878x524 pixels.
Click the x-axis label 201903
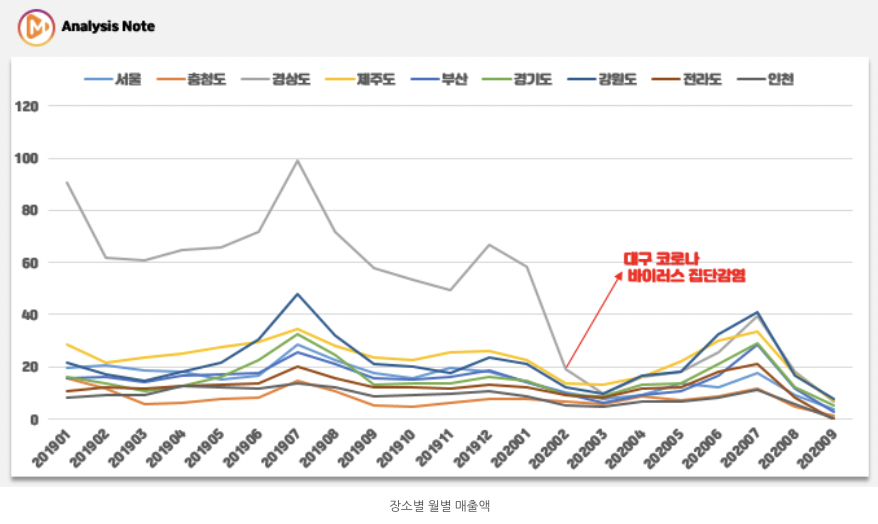(129, 448)
